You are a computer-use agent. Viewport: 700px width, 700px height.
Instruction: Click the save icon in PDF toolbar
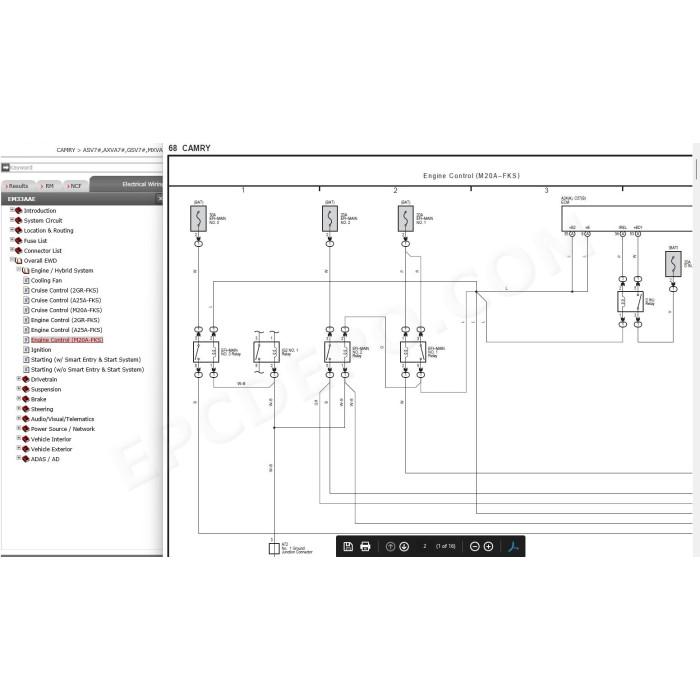(348, 546)
